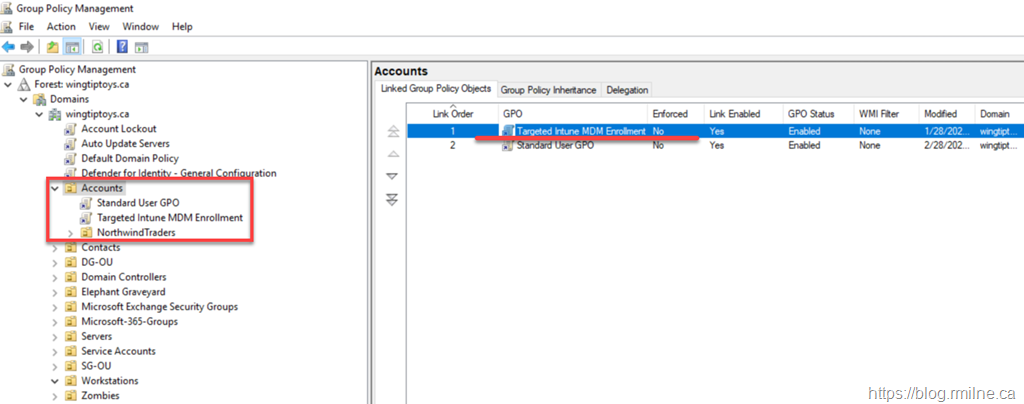Move link to bottom with double down arrow
This screenshot has width=1024, height=404.
click(392, 199)
